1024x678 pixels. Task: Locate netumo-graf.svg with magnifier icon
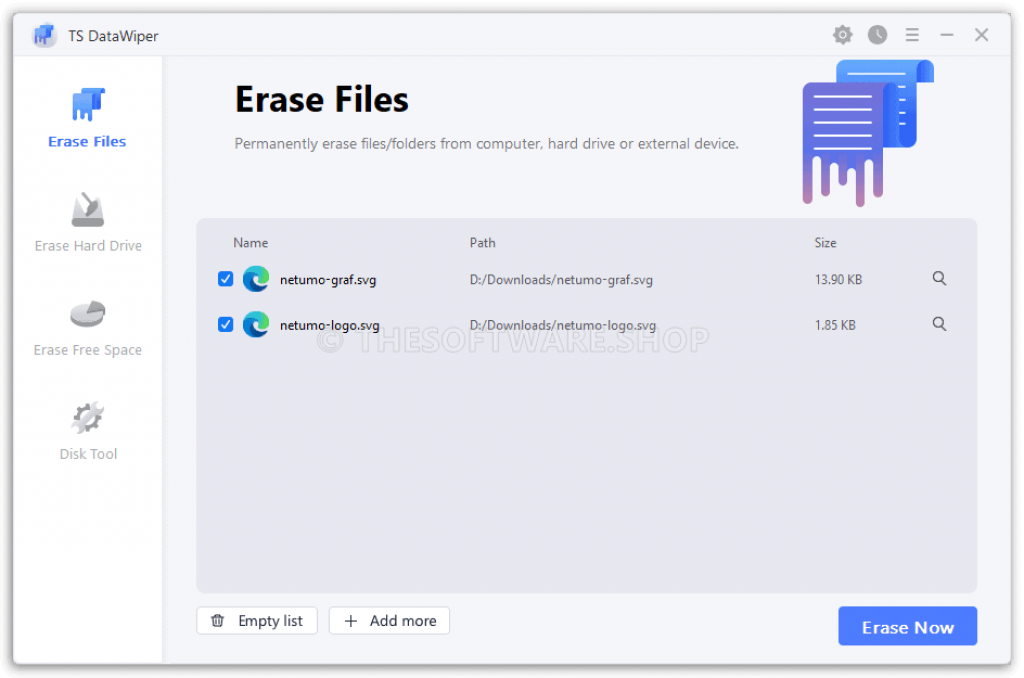point(940,279)
